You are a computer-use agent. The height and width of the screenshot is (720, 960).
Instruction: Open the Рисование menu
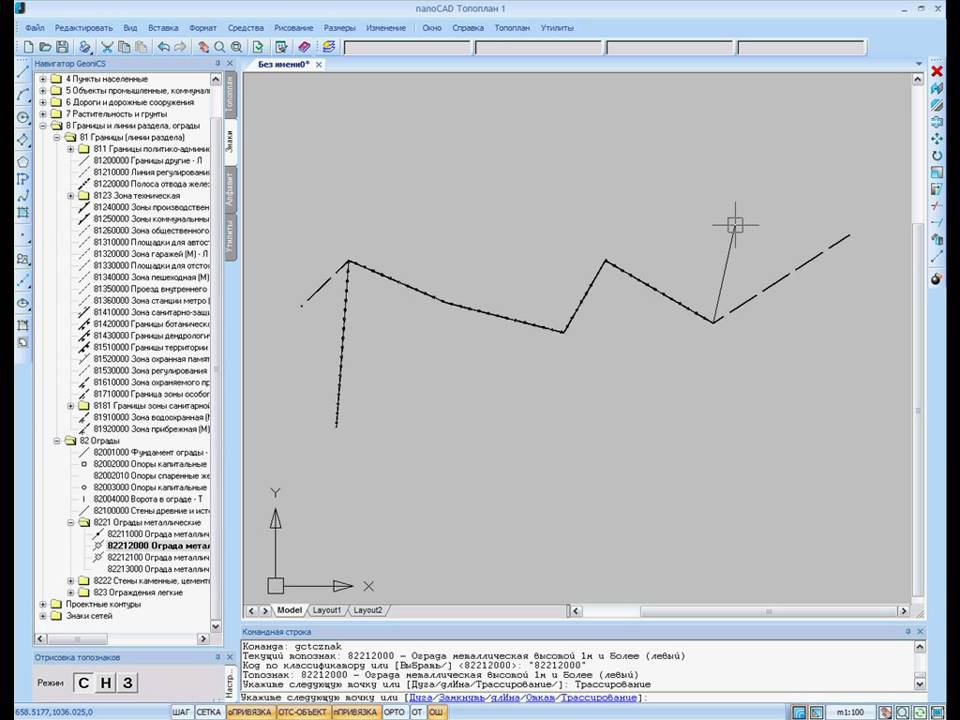pos(294,28)
